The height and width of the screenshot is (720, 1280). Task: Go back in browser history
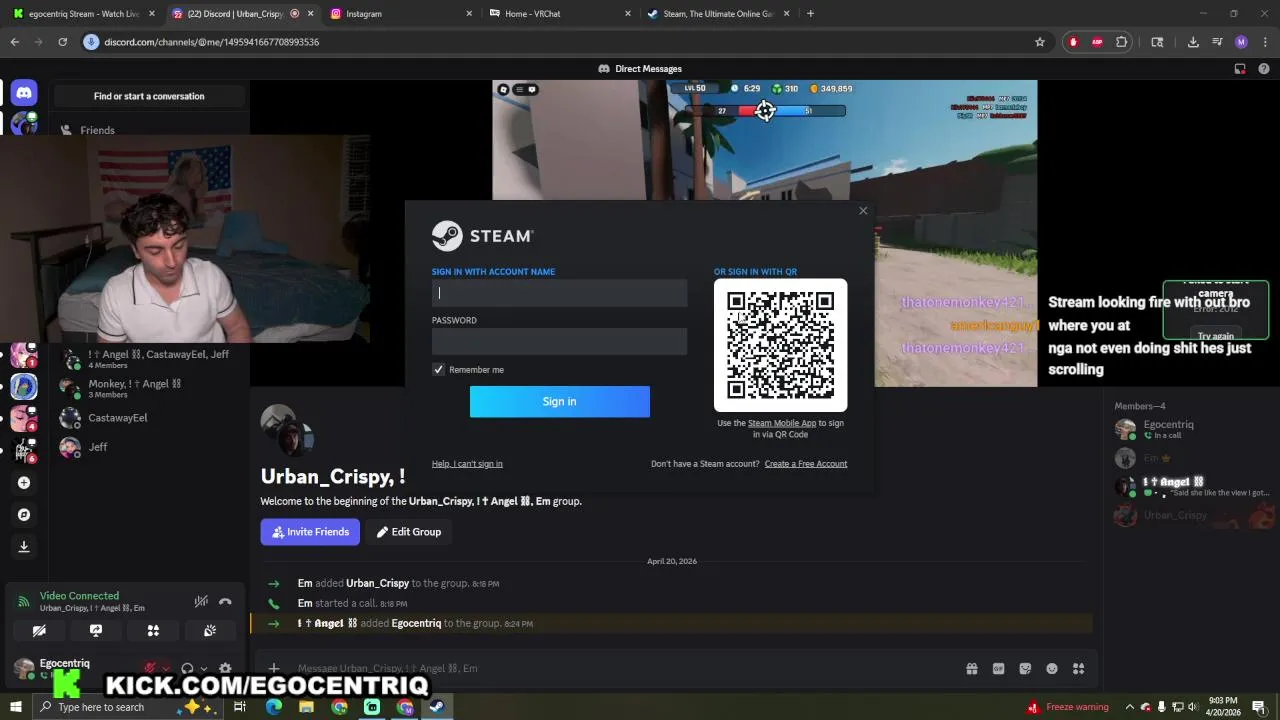14,42
